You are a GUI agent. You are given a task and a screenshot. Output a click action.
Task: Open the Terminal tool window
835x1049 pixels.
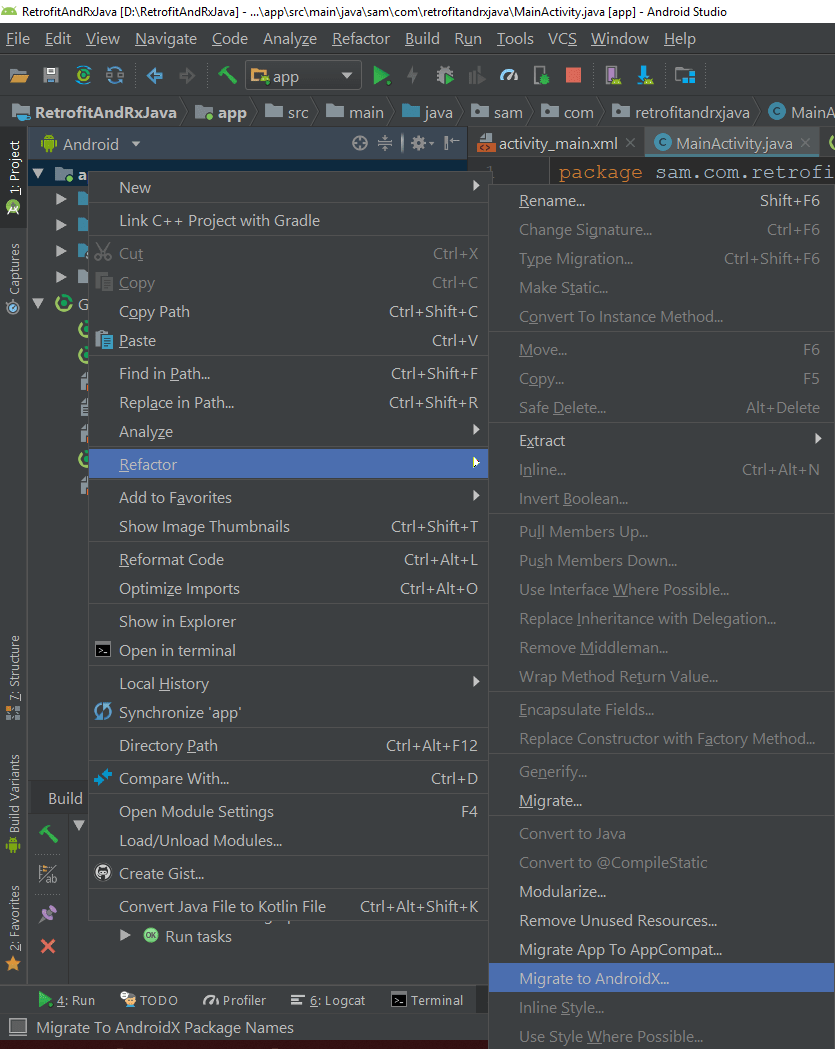[x=427, y=1000]
